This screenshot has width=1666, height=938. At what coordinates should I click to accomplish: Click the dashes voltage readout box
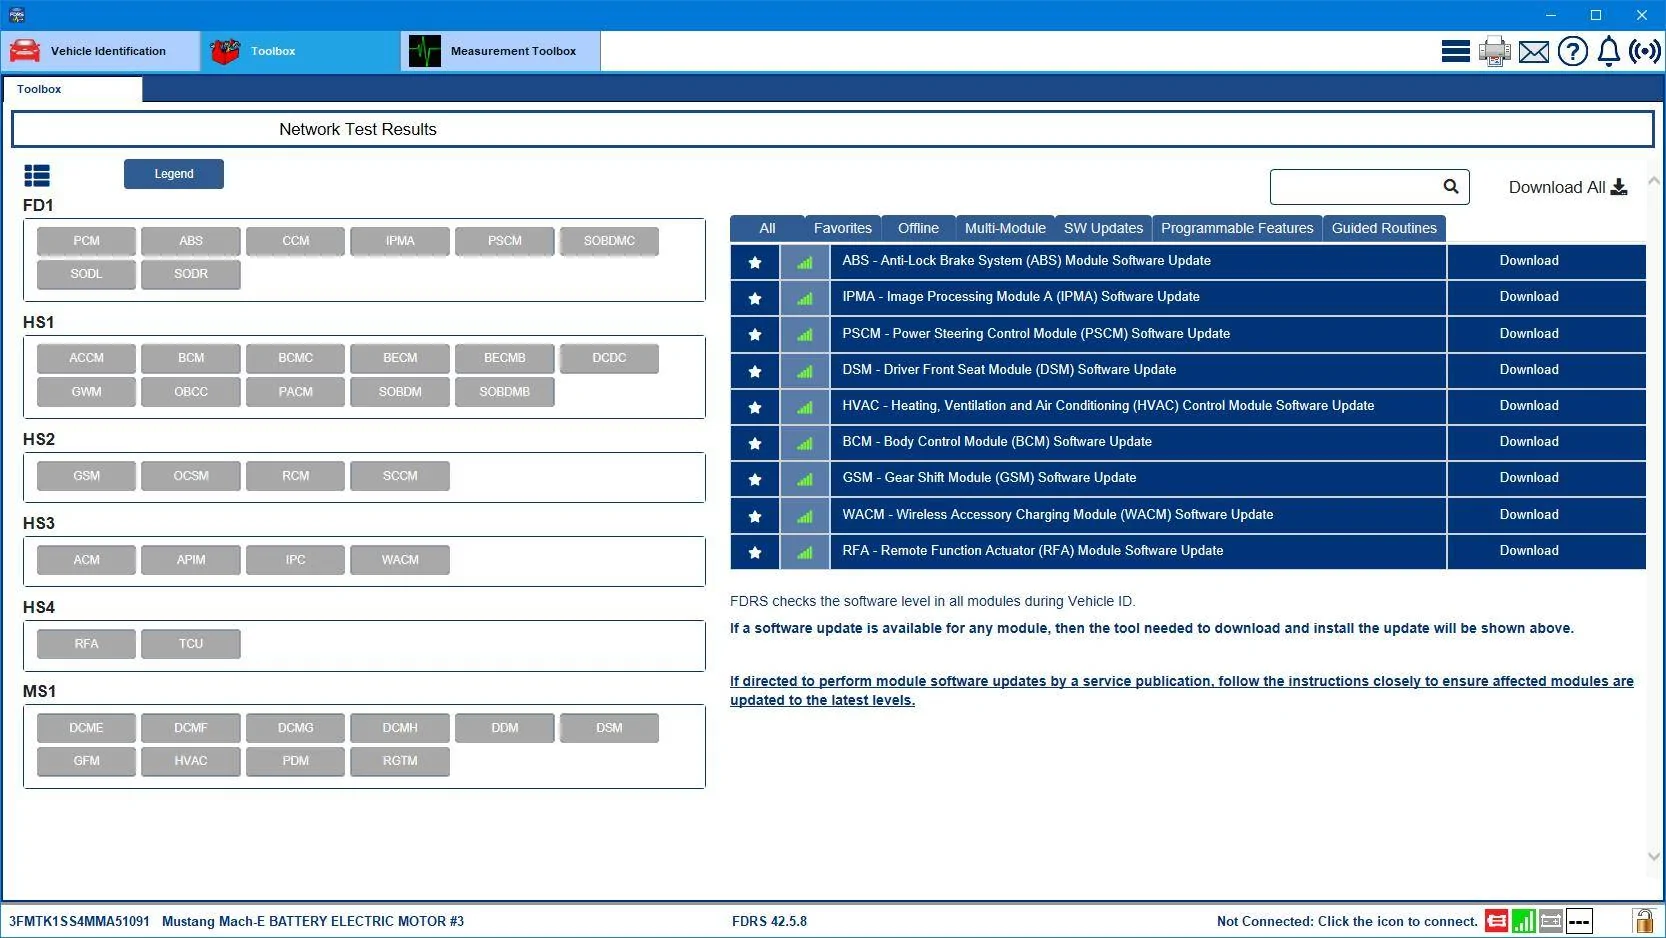point(1579,921)
